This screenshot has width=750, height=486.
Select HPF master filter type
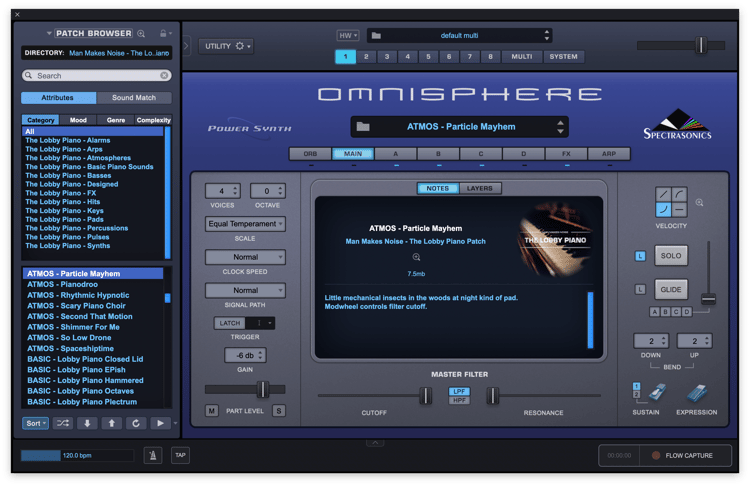click(459, 400)
